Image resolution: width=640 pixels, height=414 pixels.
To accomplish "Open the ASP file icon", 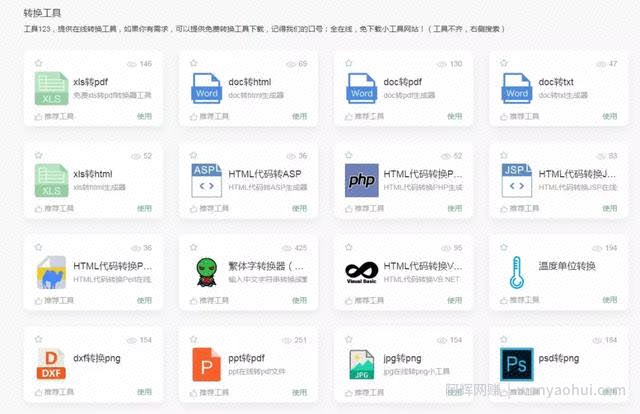I will point(207,180).
